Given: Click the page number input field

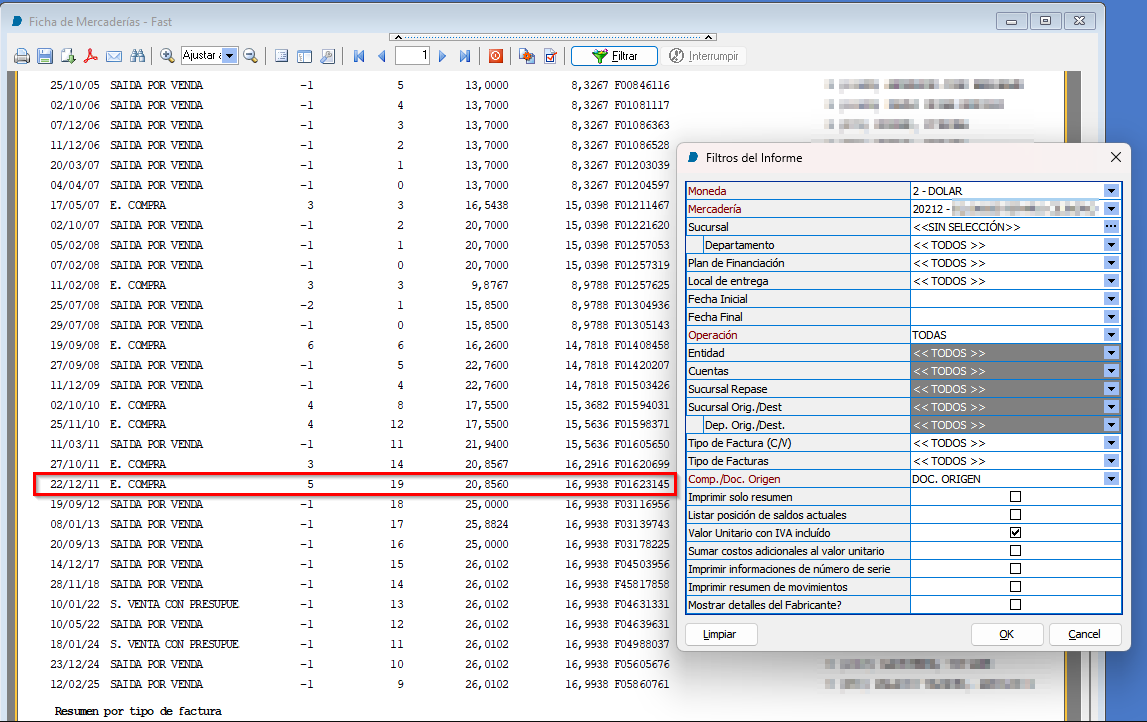Looking at the screenshot, I should (x=412, y=56).
